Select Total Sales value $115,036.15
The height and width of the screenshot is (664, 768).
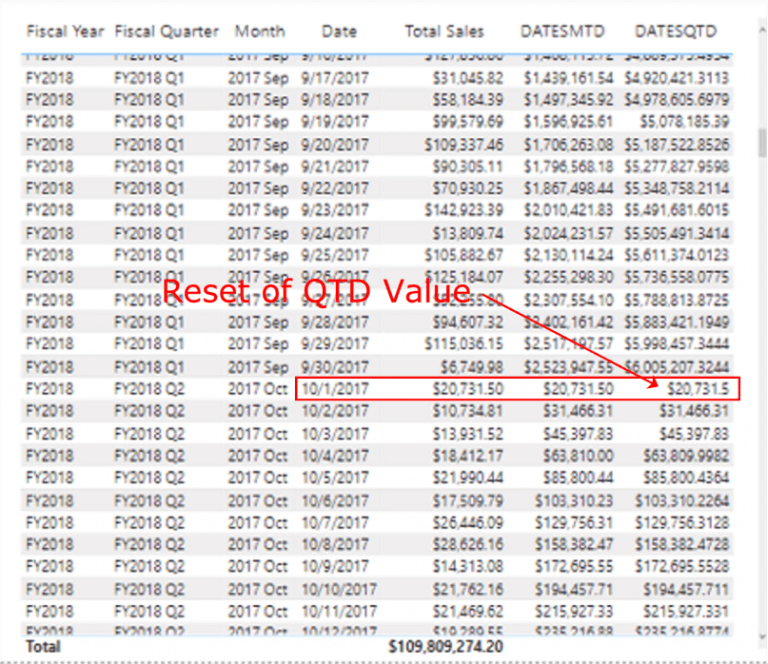464,343
